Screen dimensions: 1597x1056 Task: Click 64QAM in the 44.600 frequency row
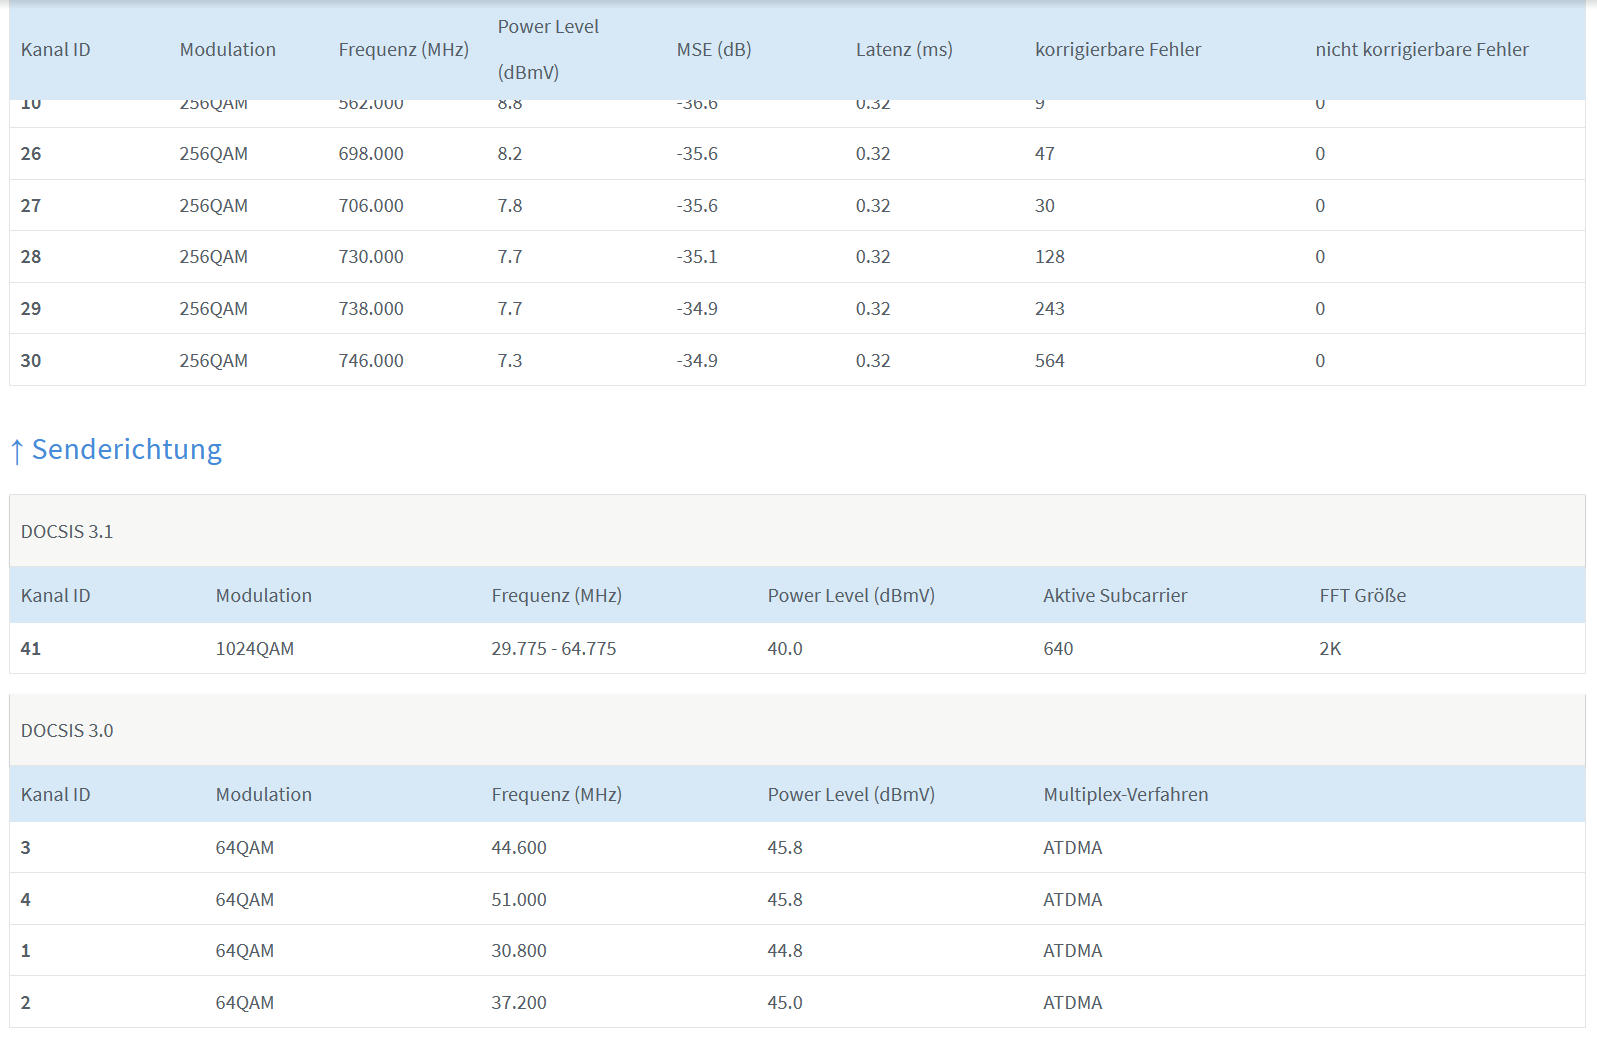[245, 848]
